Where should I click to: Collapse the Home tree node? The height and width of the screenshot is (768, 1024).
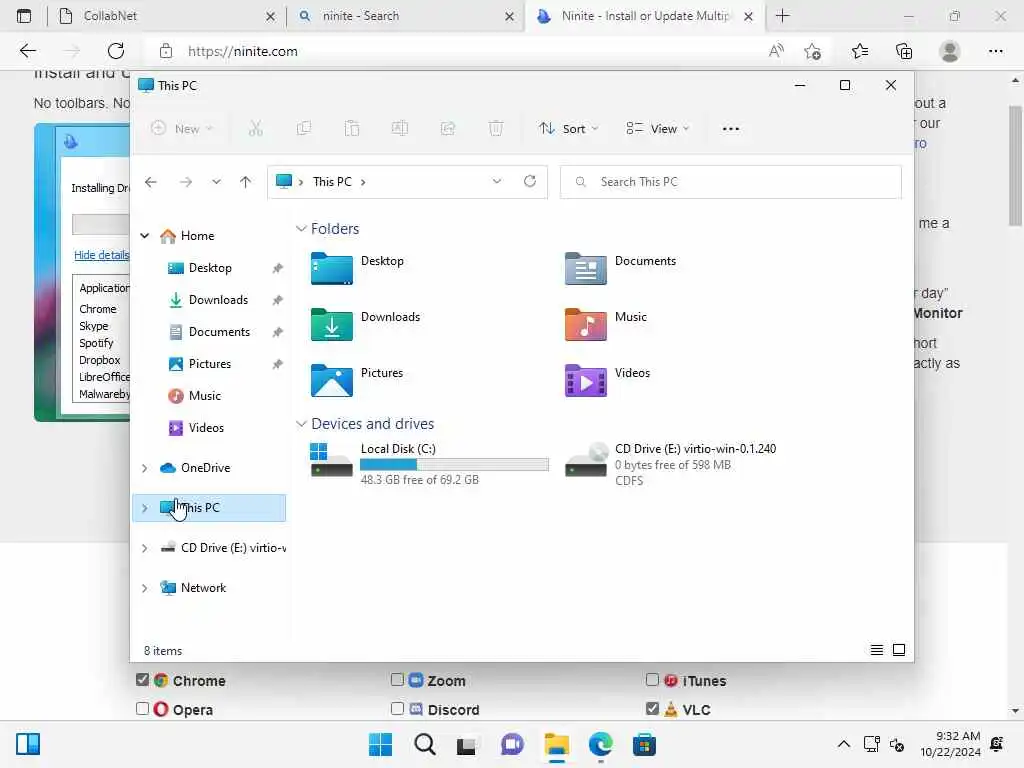[x=145, y=236]
